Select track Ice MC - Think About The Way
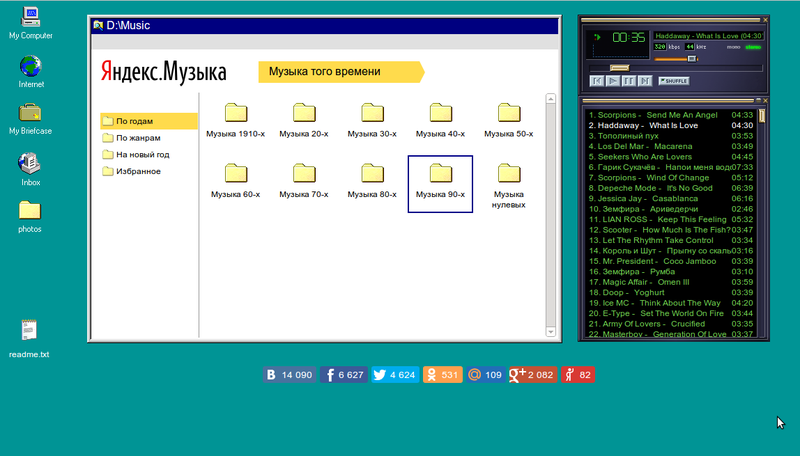Image resolution: width=800 pixels, height=456 pixels. (x=670, y=303)
